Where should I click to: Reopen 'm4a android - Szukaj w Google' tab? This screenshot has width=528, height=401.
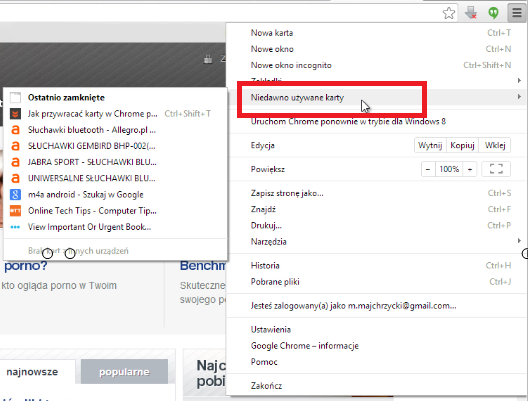(x=115, y=194)
